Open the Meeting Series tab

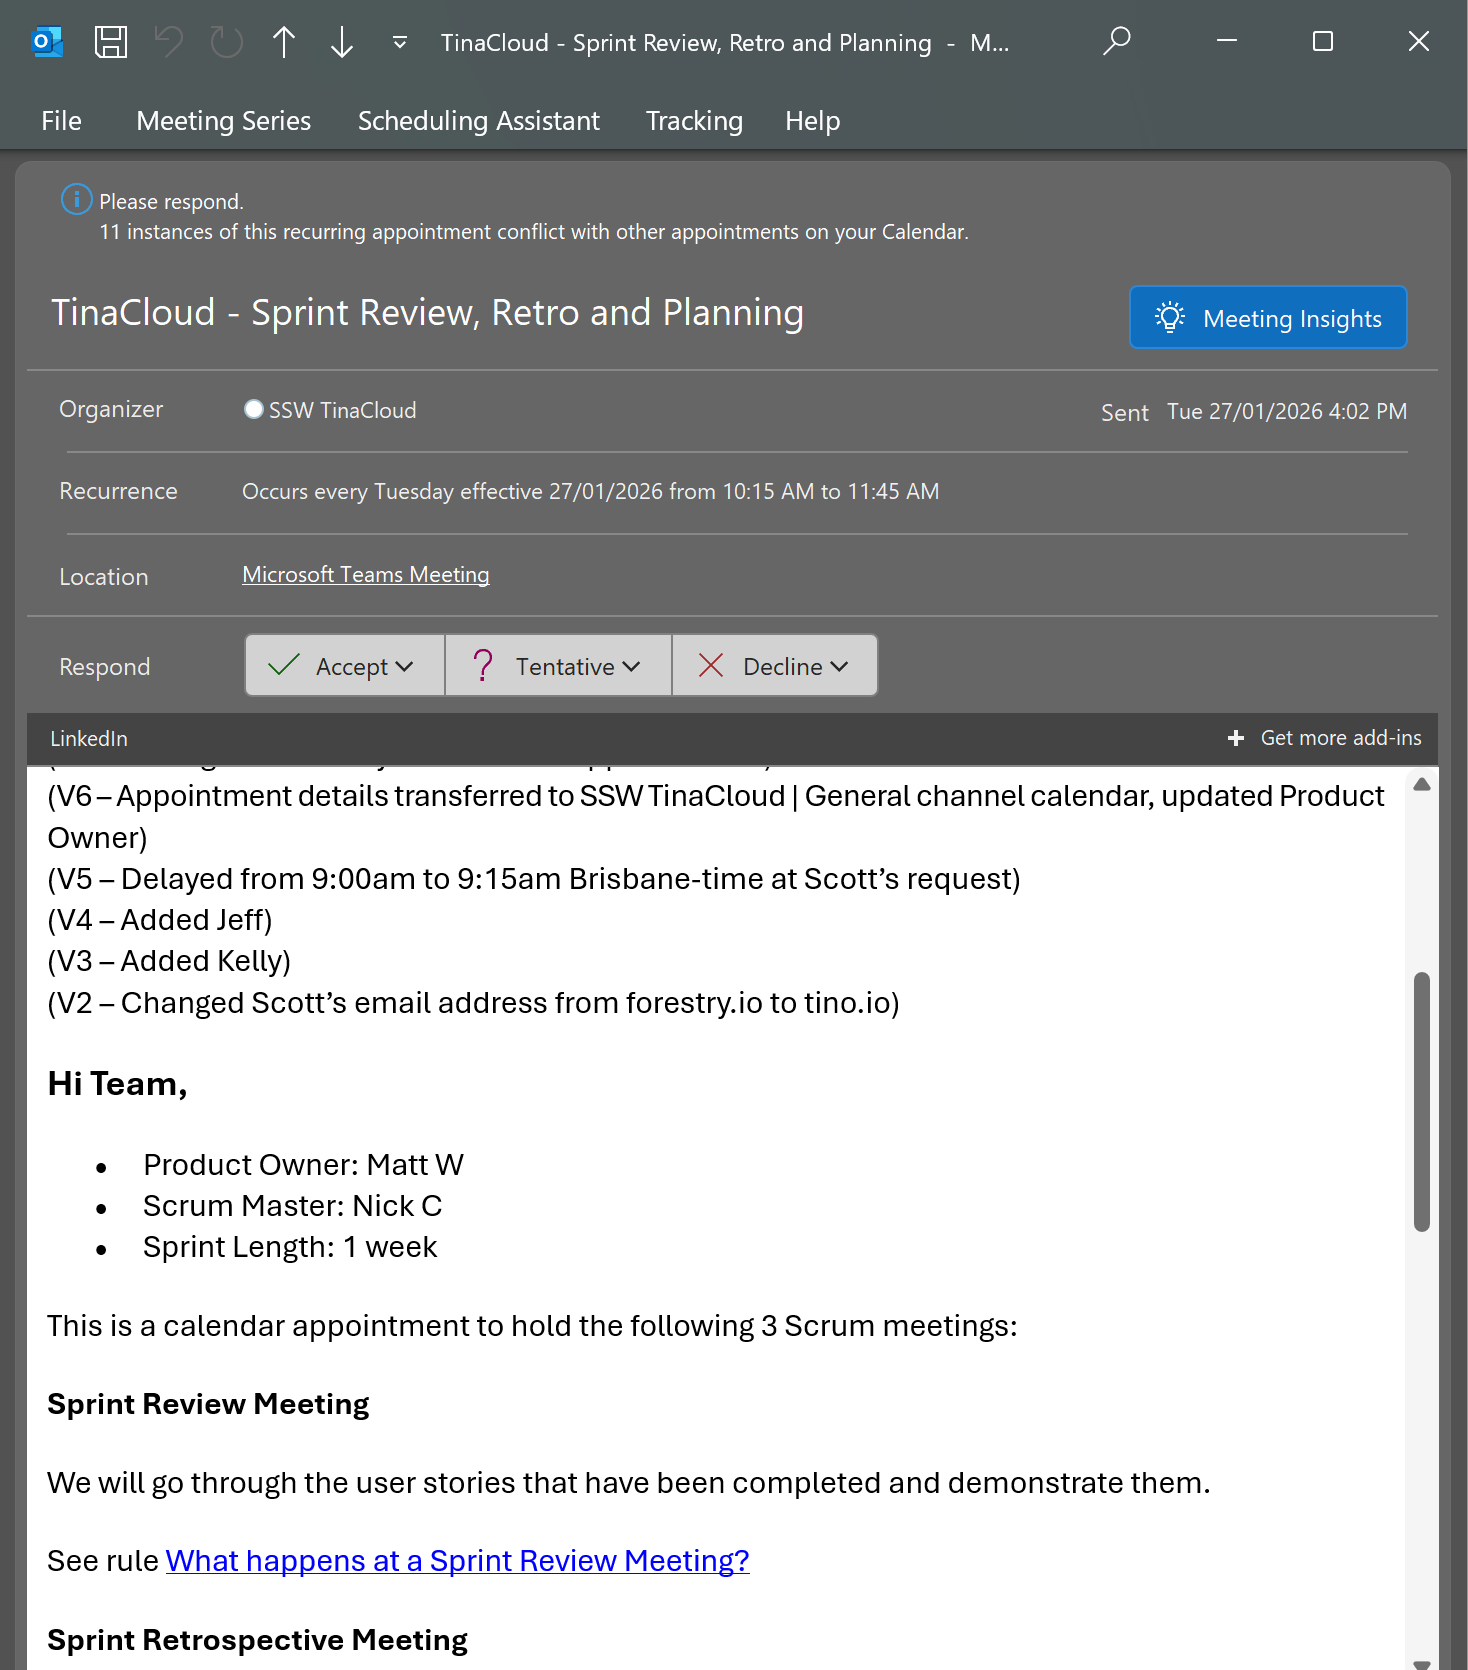click(x=223, y=121)
